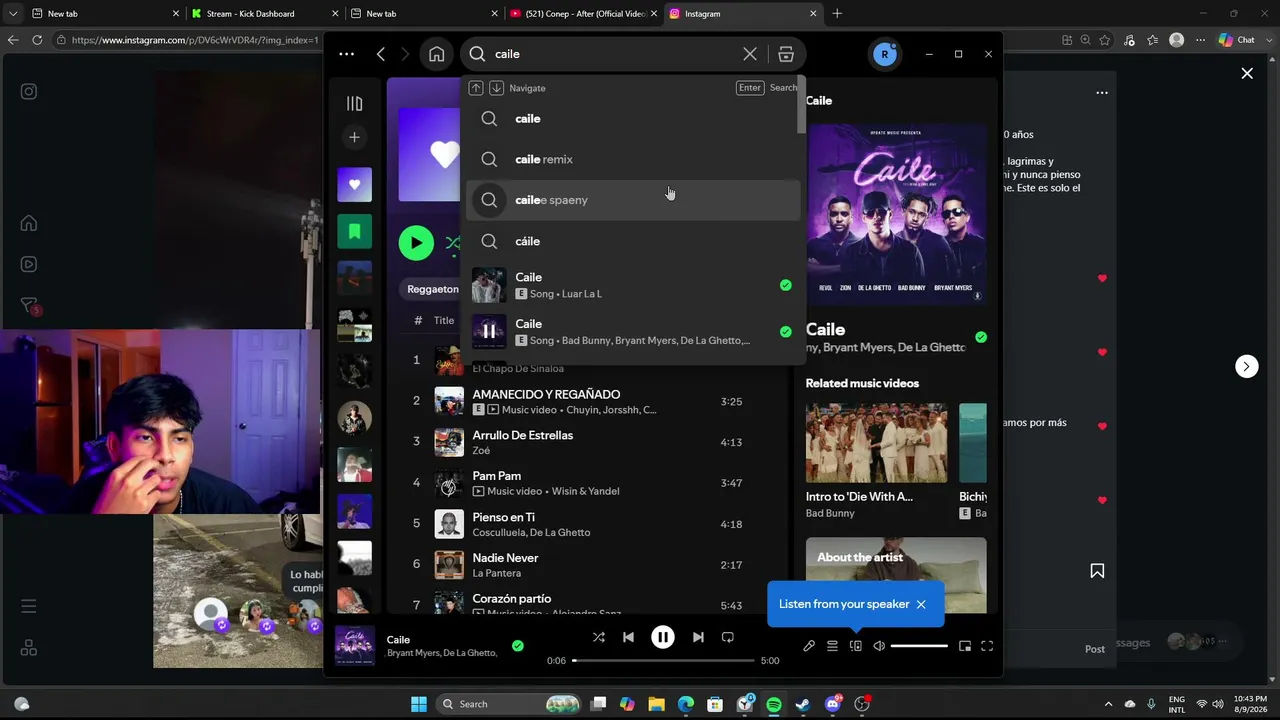Image resolution: width=1280 pixels, height=720 pixels.
Task: Switch Spotify to full screen view
Action: [x=987, y=646]
